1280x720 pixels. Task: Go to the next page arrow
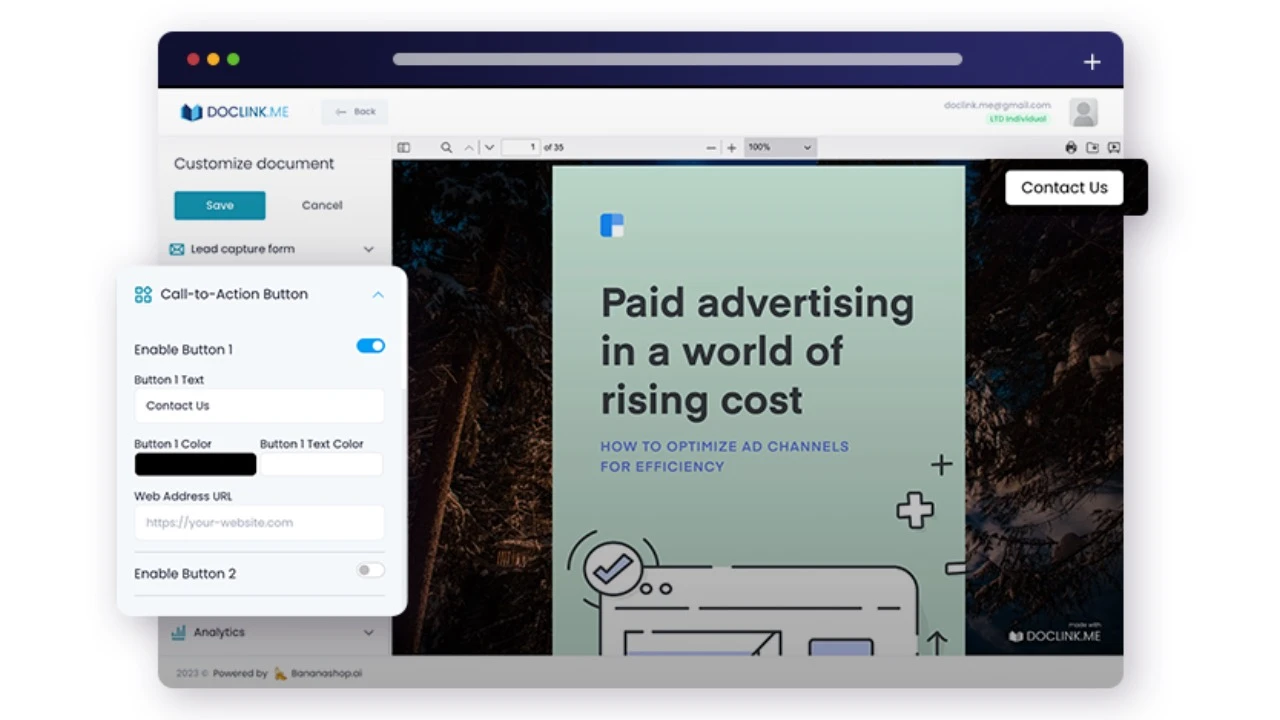pyautogui.click(x=489, y=148)
